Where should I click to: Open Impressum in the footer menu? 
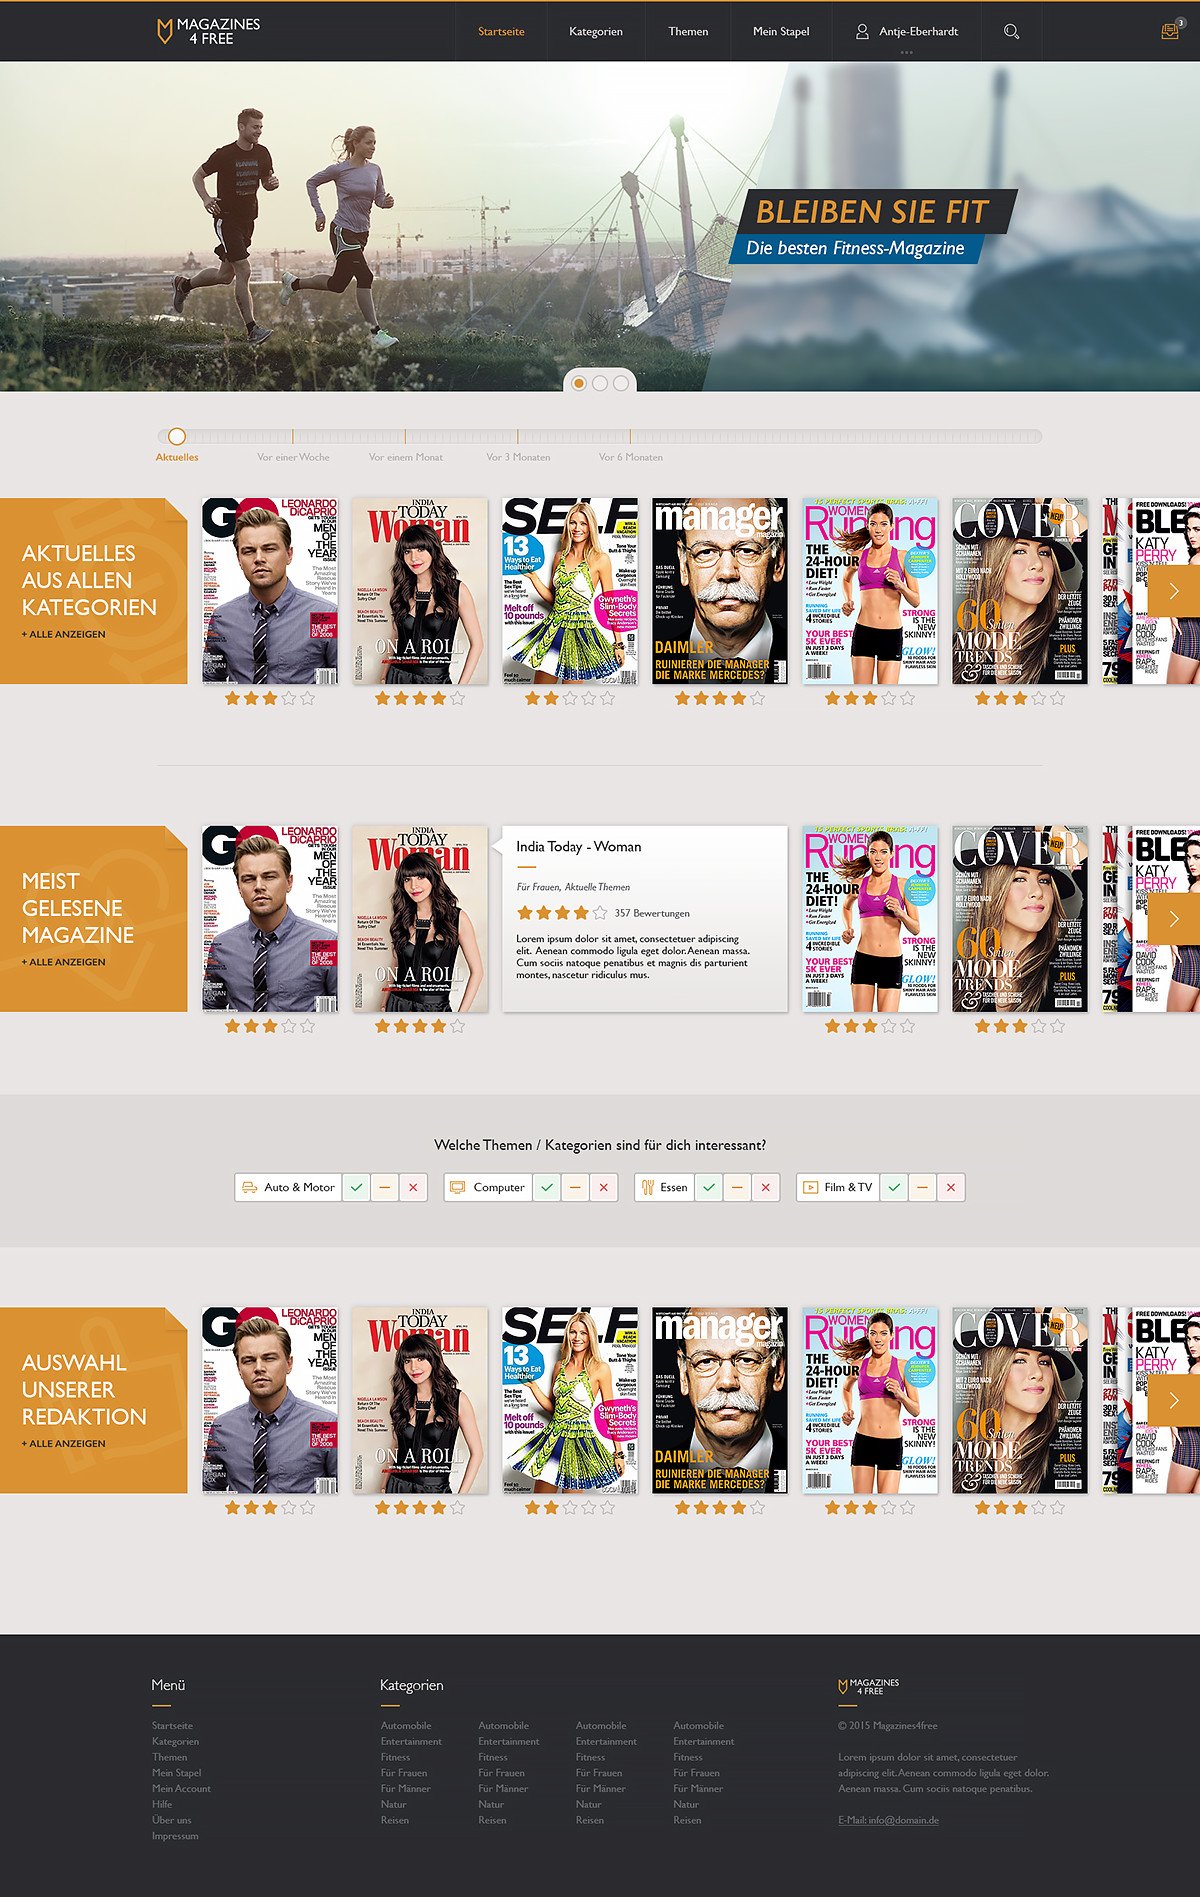pyautogui.click(x=175, y=1836)
